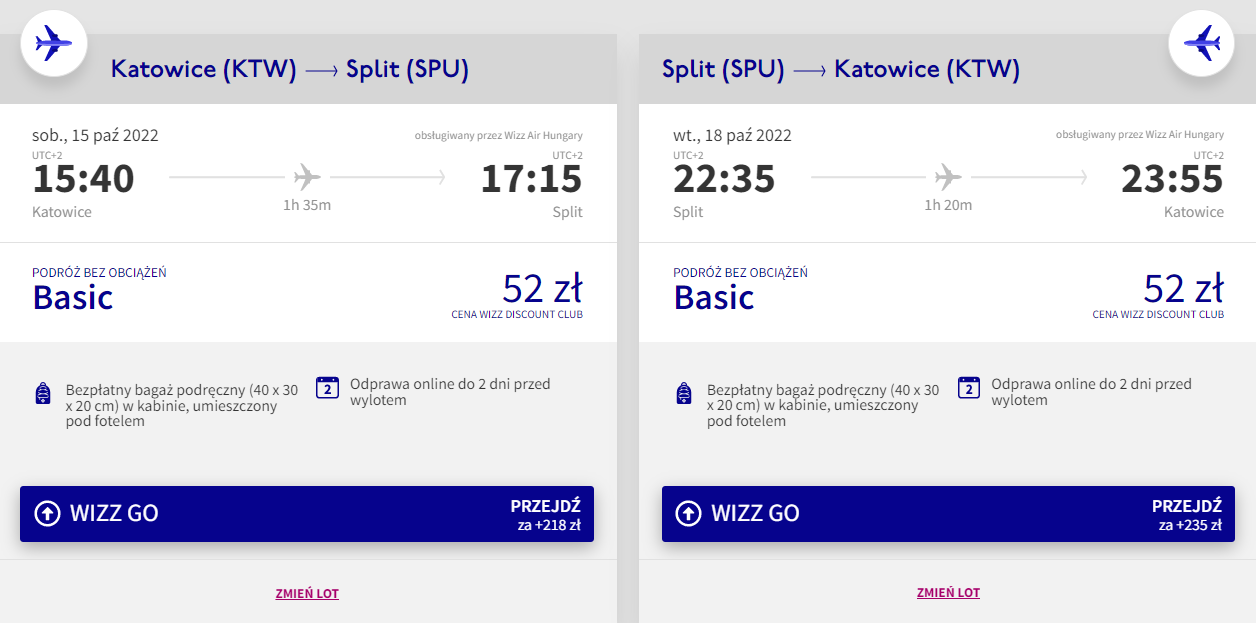Click the up-arrow icon on left WIZZ GO
Screen dimensions: 1256x623
click(47, 514)
